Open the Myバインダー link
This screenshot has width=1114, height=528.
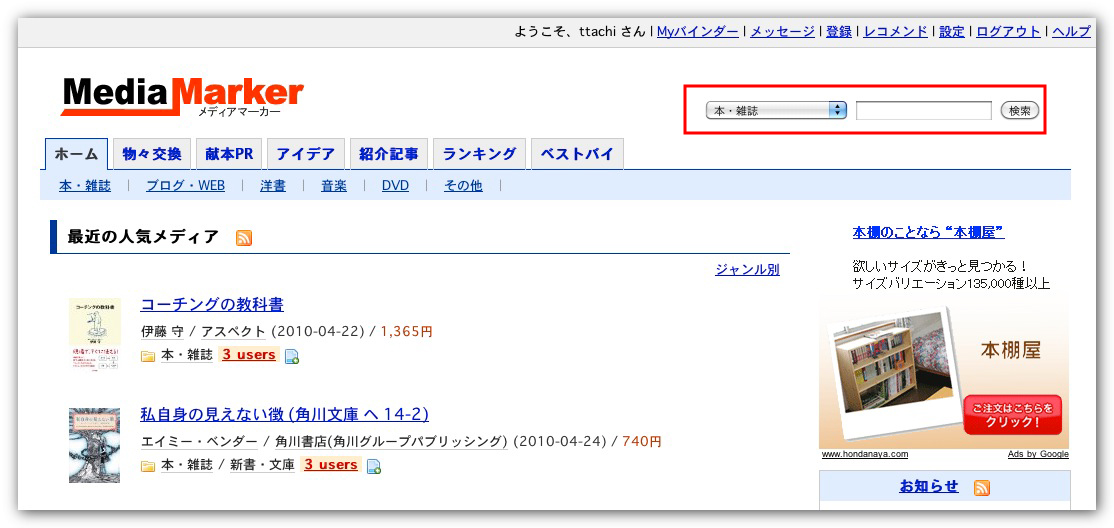[698, 32]
